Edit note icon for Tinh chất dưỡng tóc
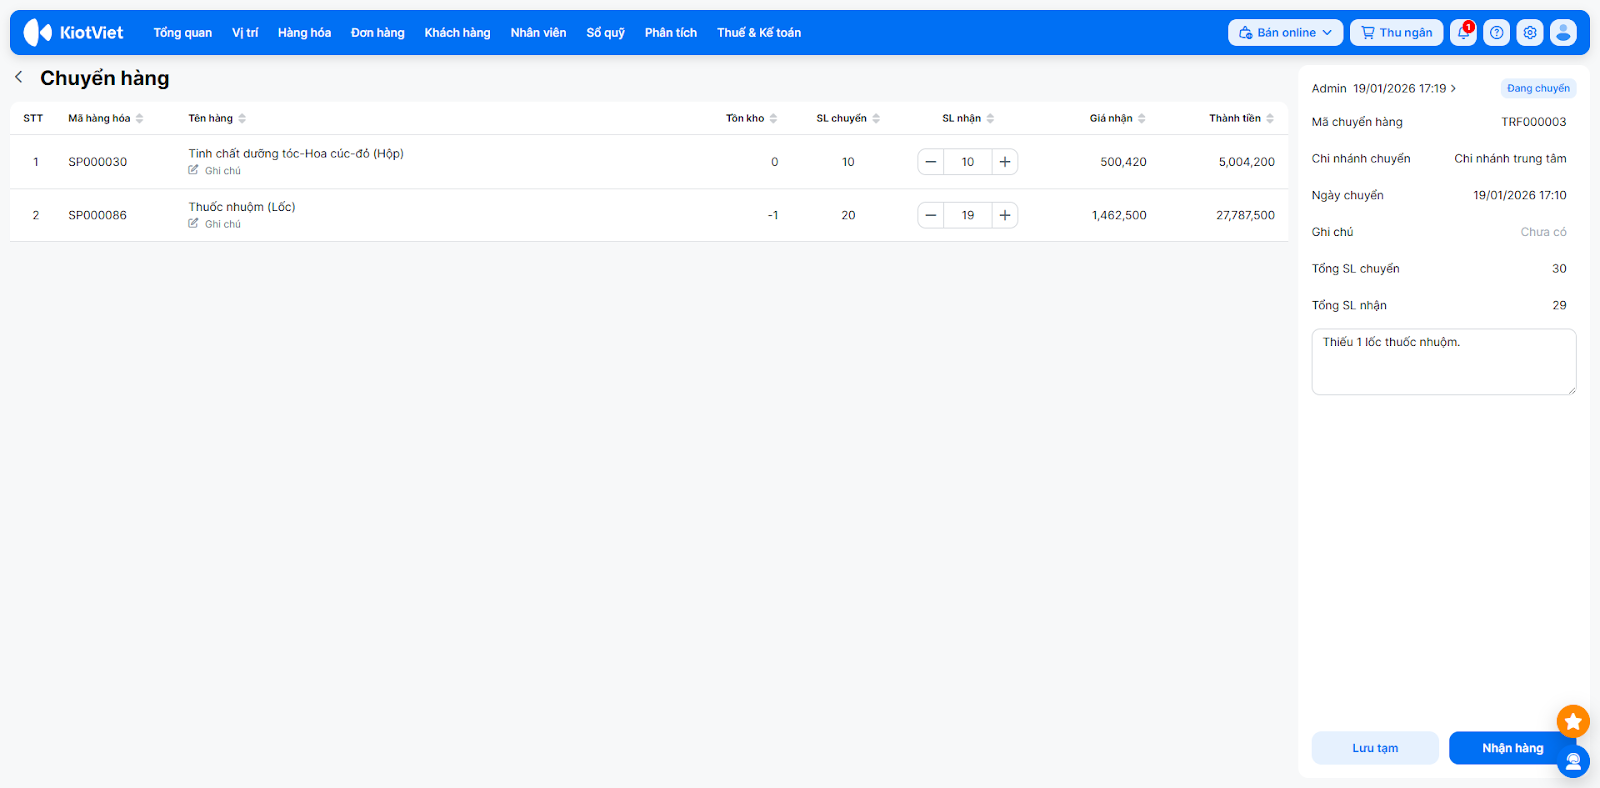This screenshot has height=788, width=1600. [193, 170]
